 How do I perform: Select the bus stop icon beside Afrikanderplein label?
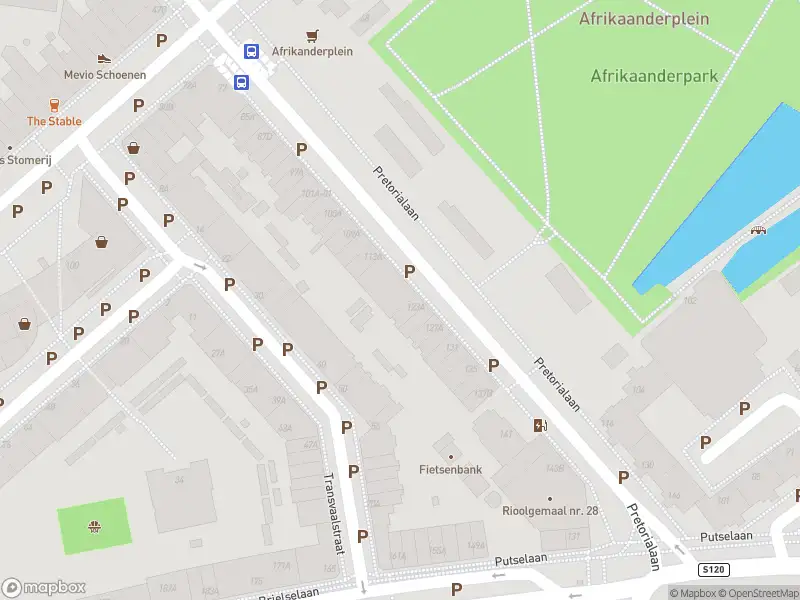(x=251, y=51)
